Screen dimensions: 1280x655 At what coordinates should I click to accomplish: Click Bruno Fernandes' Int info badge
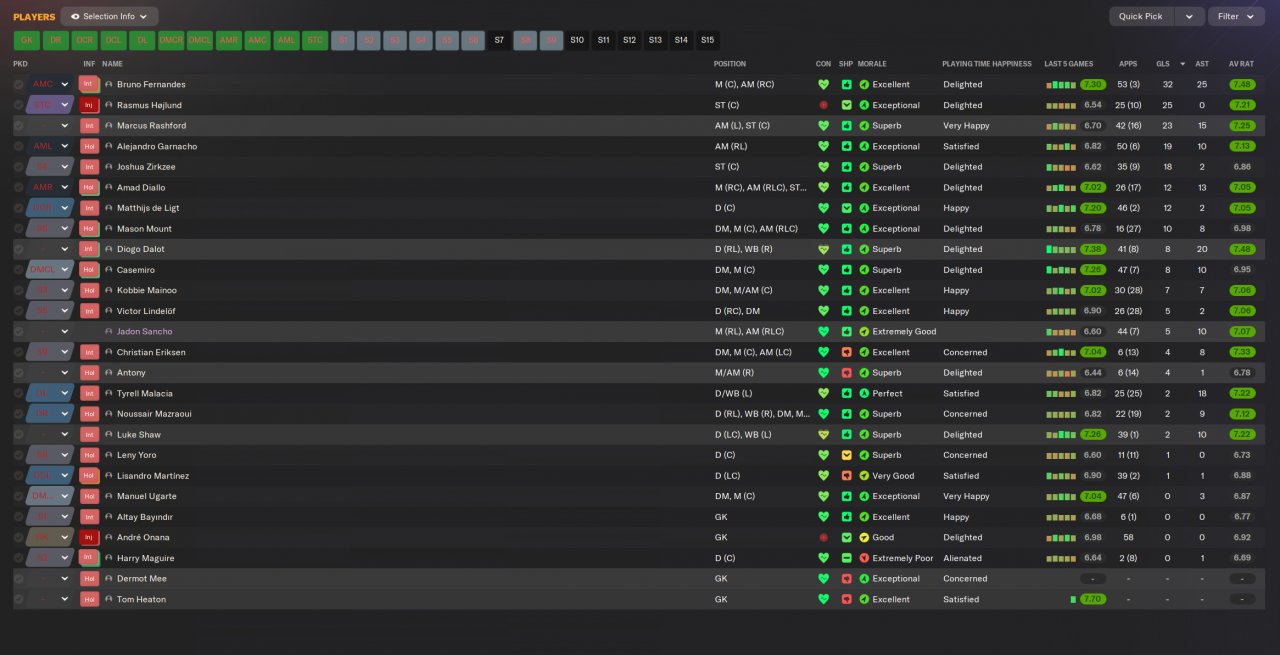89,85
